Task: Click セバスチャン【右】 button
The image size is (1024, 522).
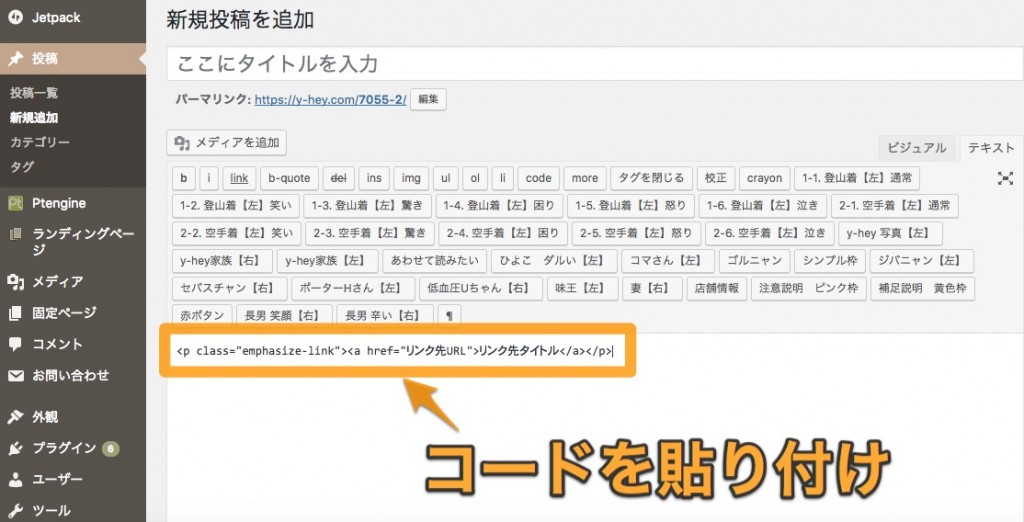Action: [x=230, y=288]
